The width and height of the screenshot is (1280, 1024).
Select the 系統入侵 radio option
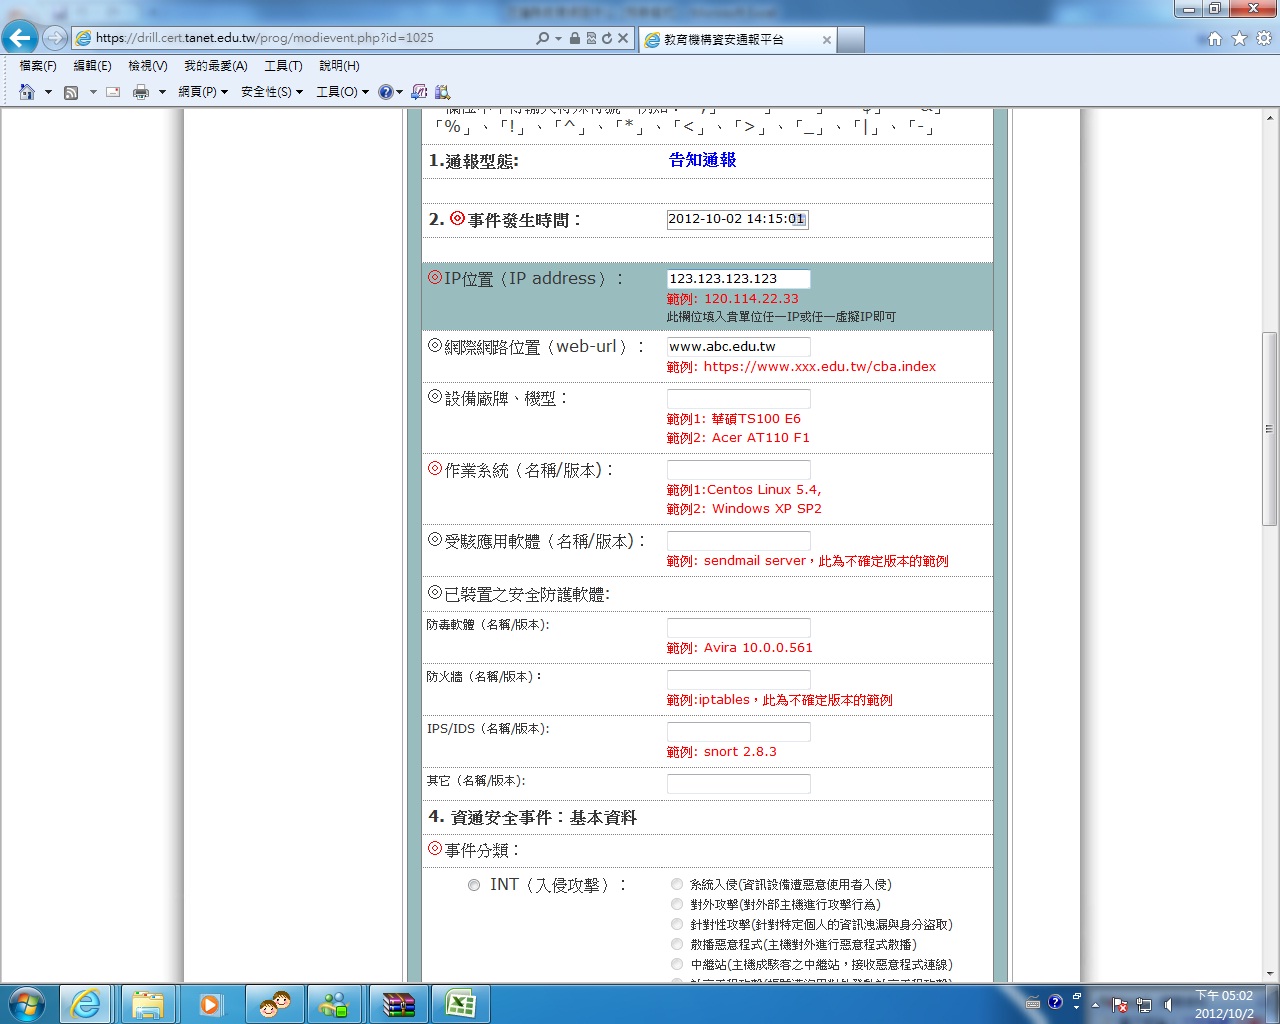click(x=677, y=884)
